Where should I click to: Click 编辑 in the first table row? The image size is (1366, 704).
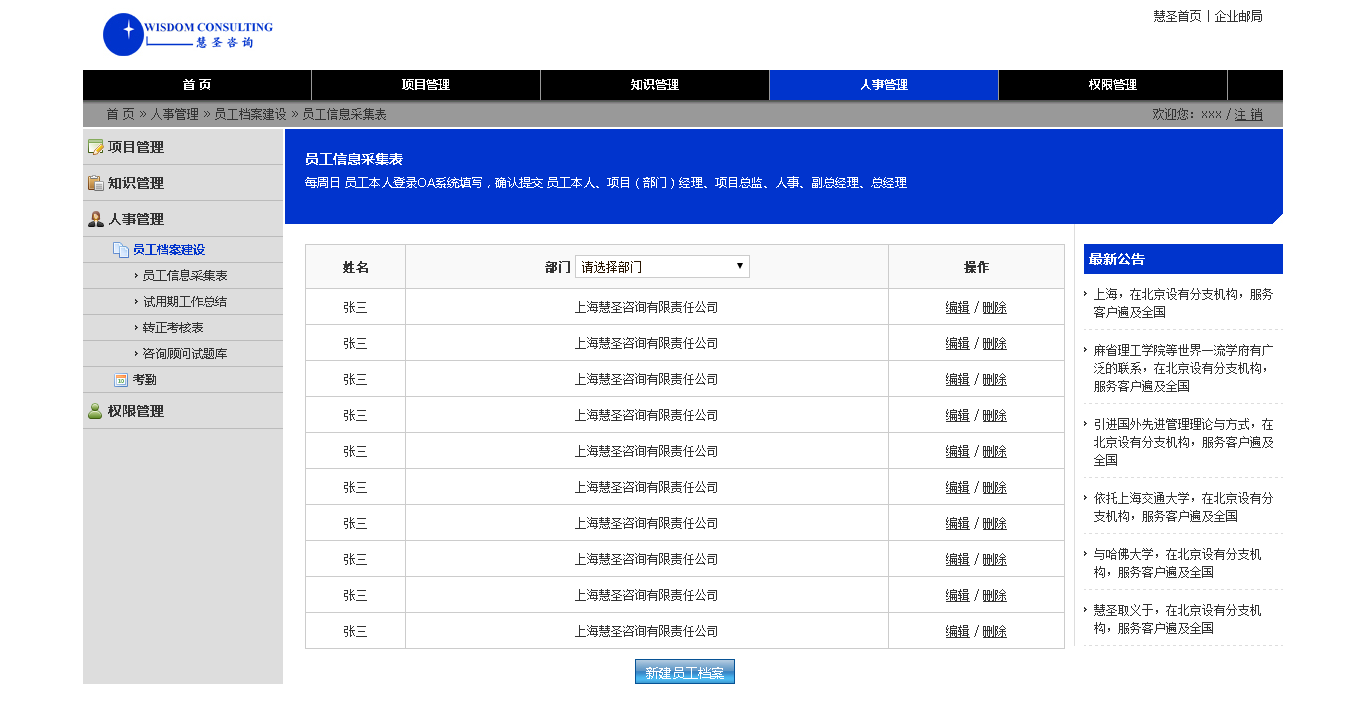coord(957,308)
